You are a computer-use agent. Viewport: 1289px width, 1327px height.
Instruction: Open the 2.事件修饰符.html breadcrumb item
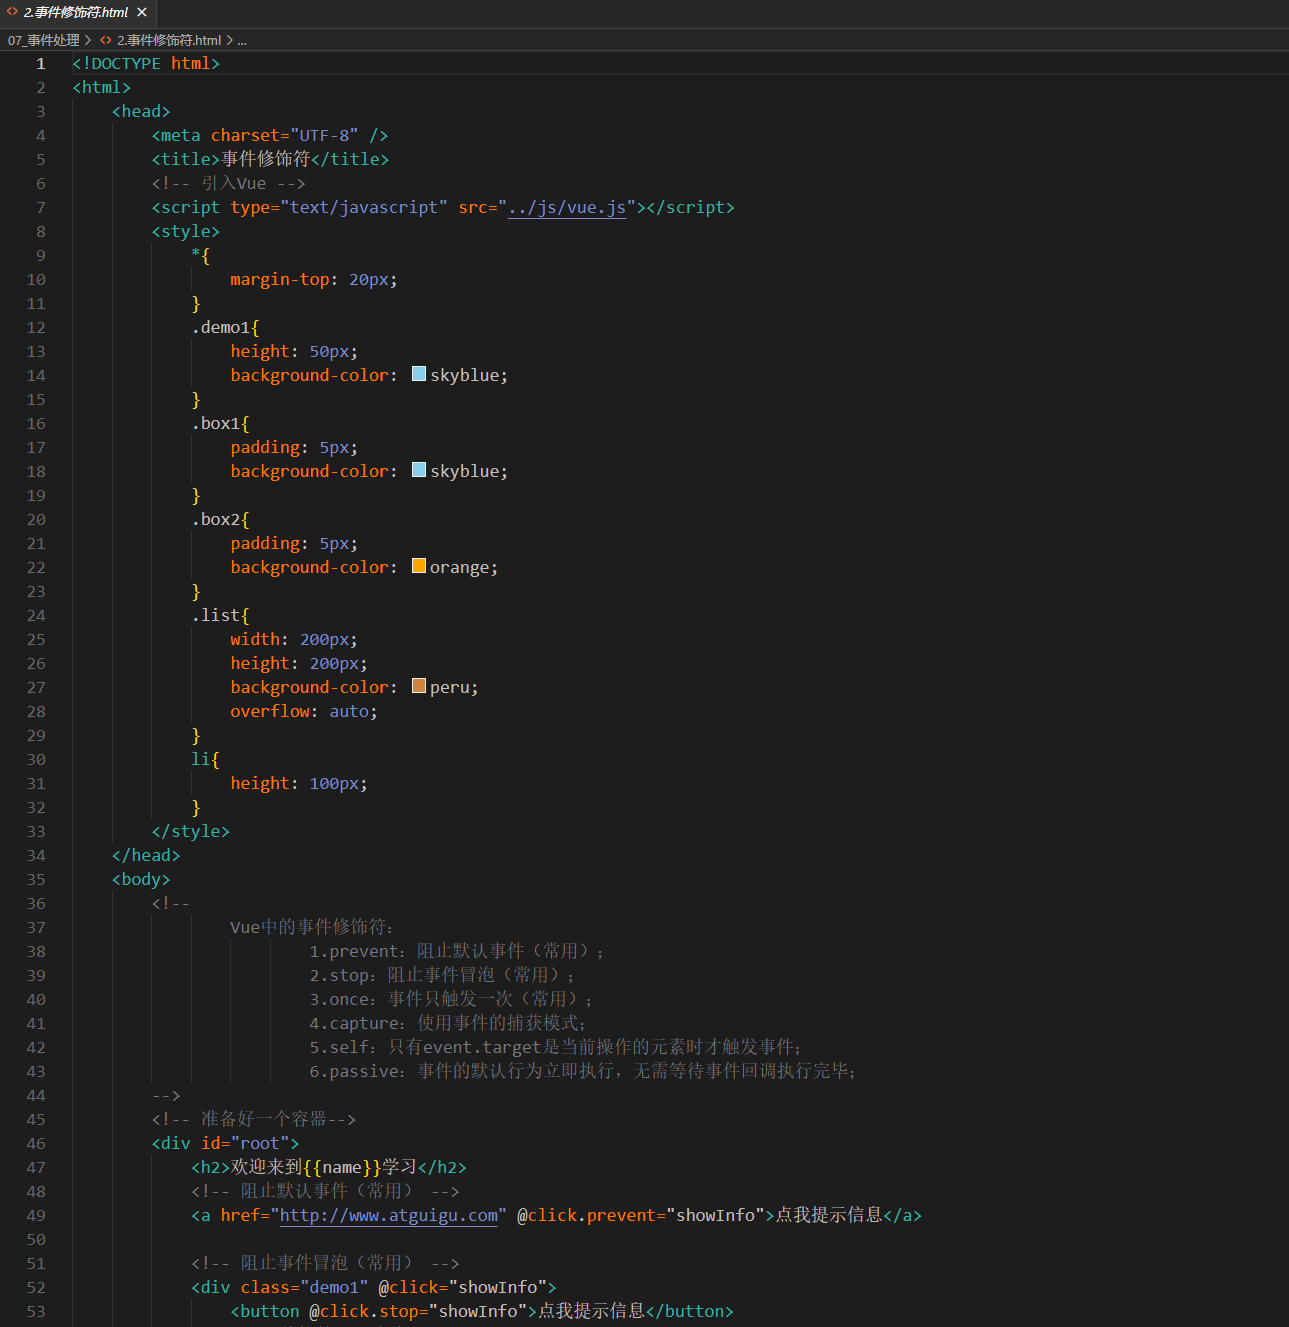click(x=169, y=40)
